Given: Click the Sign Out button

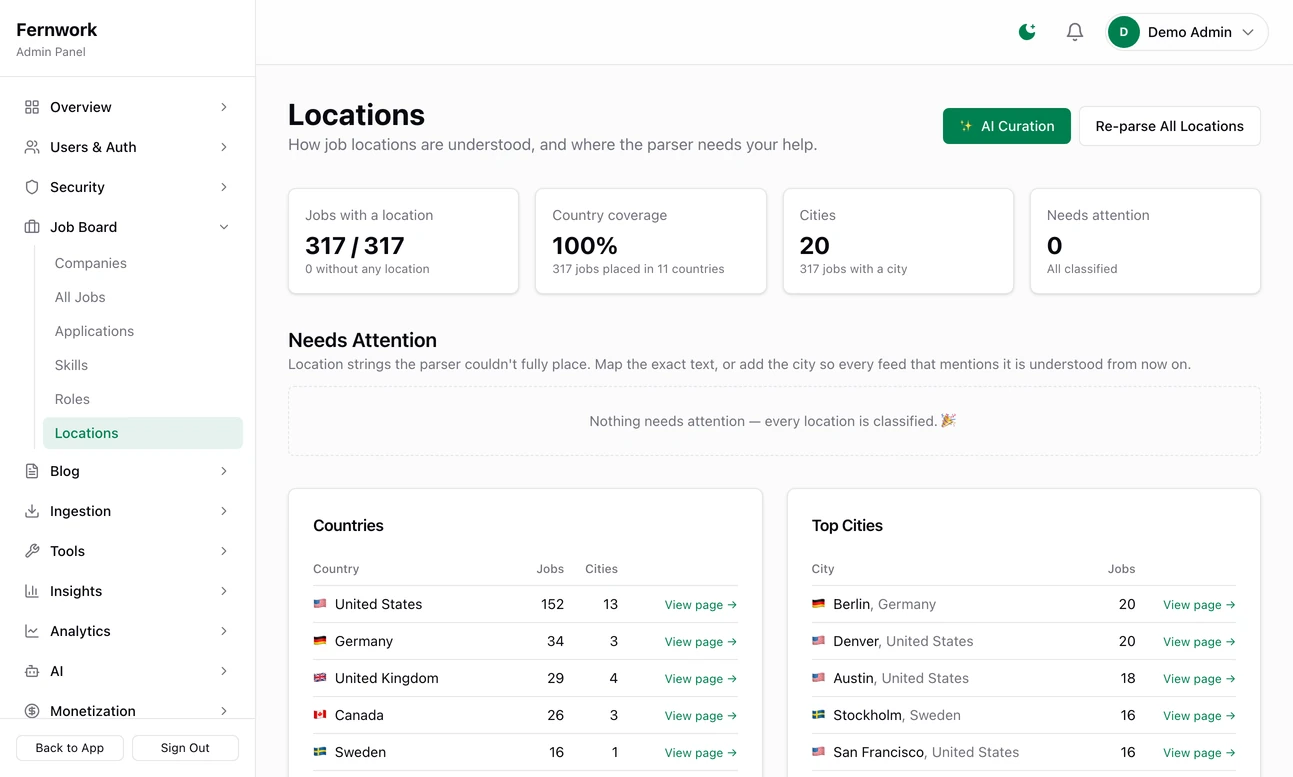Looking at the screenshot, I should click(185, 748).
